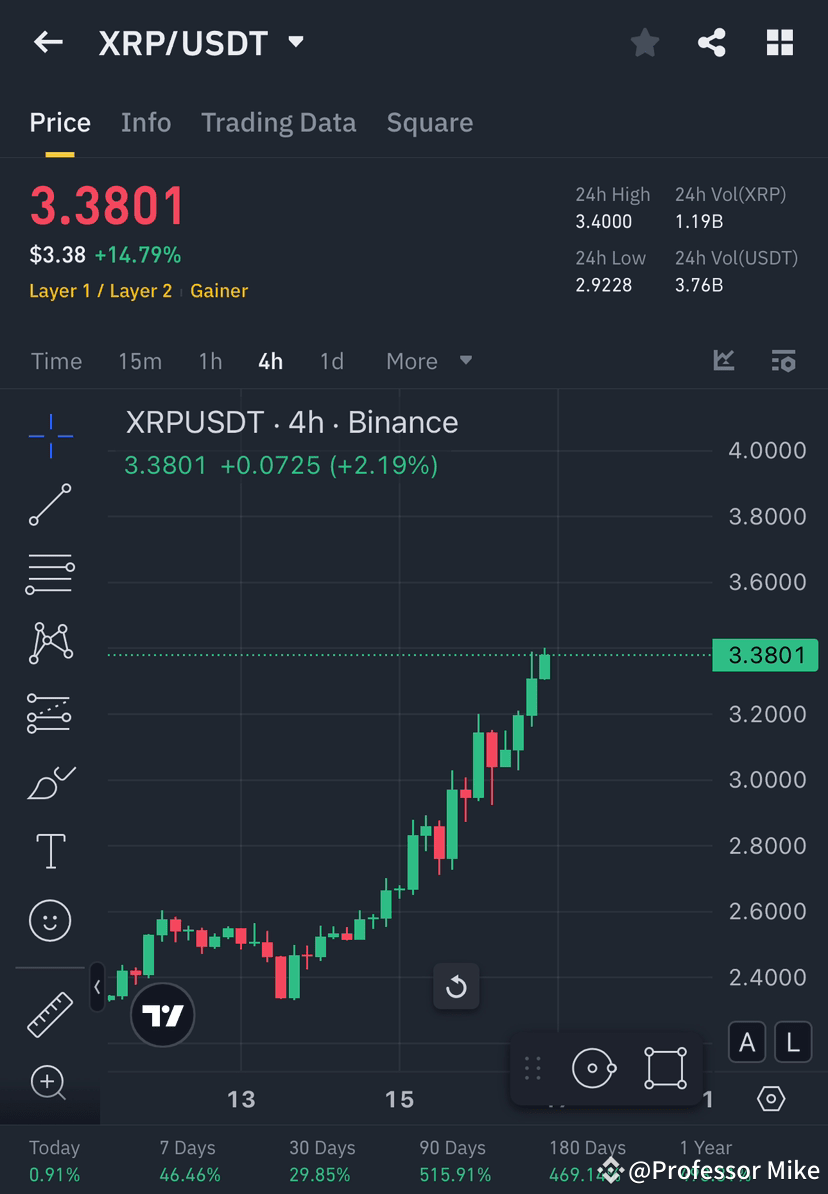The image size is (828, 1194).
Task: Select the zoom-in magnifier tool
Action: point(50,1083)
